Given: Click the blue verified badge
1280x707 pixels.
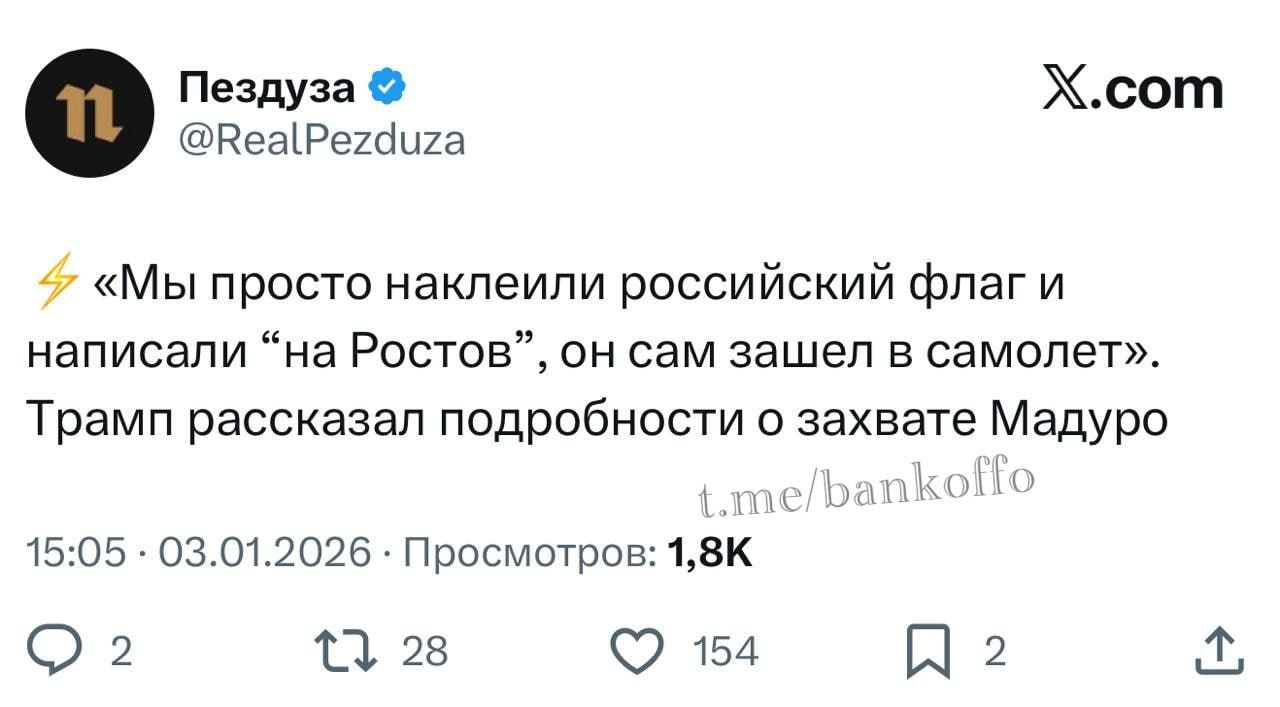Looking at the screenshot, I should coord(388,86).
